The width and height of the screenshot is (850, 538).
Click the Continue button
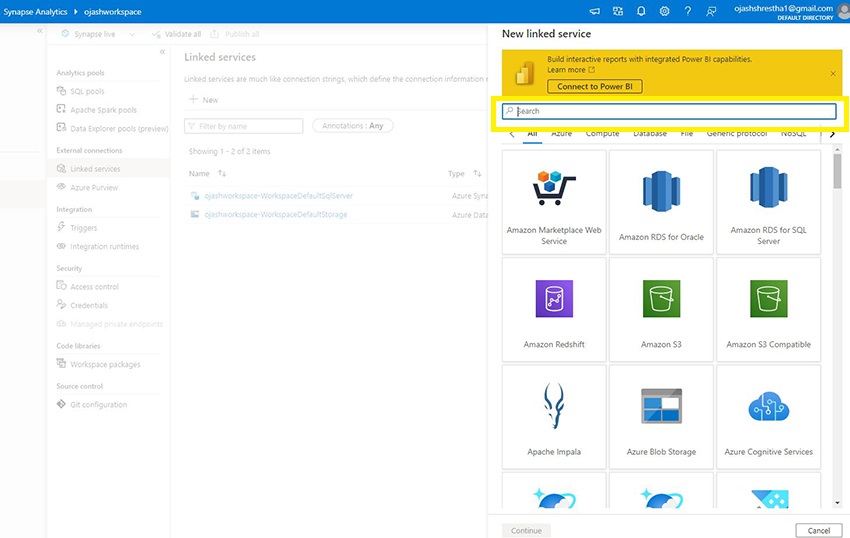coord(526,530)
